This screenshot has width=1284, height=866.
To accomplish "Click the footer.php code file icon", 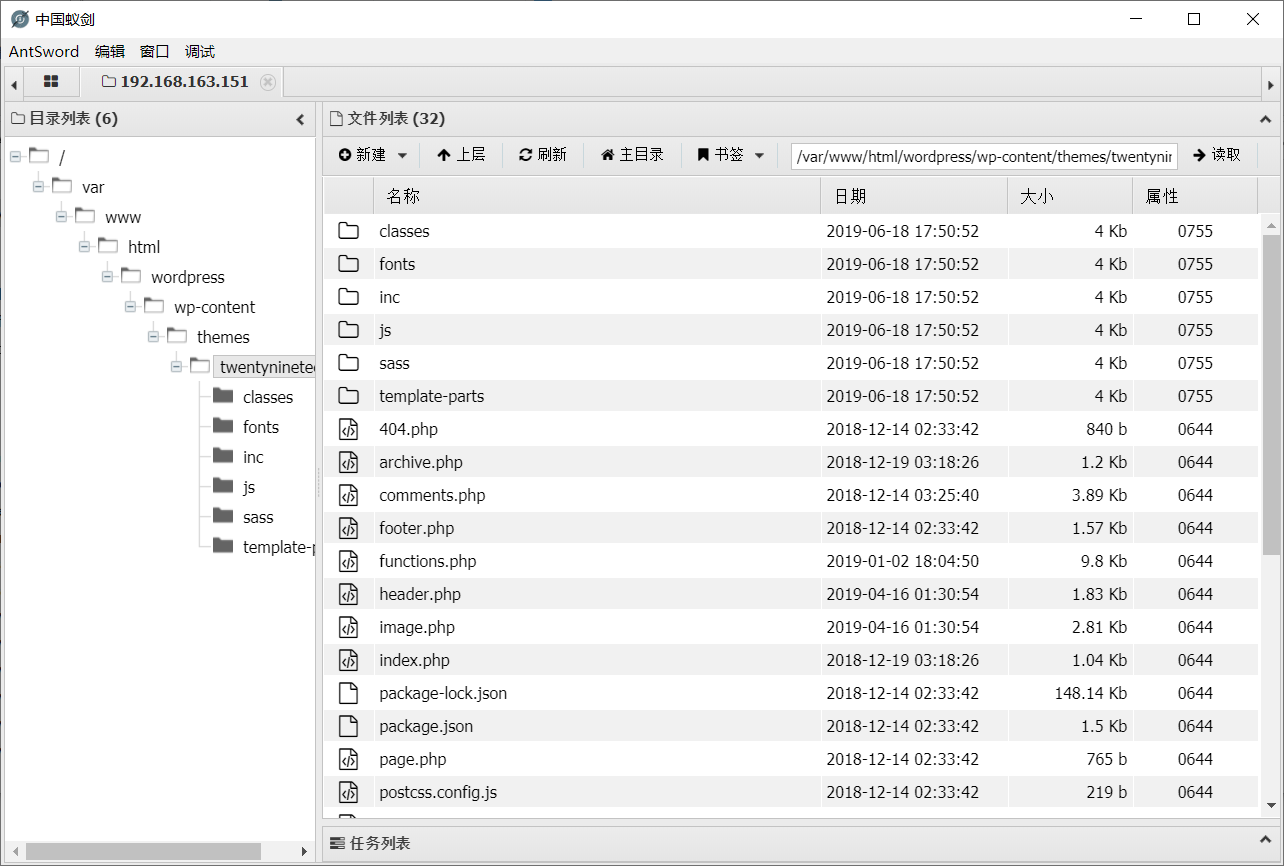I will 348,528.
